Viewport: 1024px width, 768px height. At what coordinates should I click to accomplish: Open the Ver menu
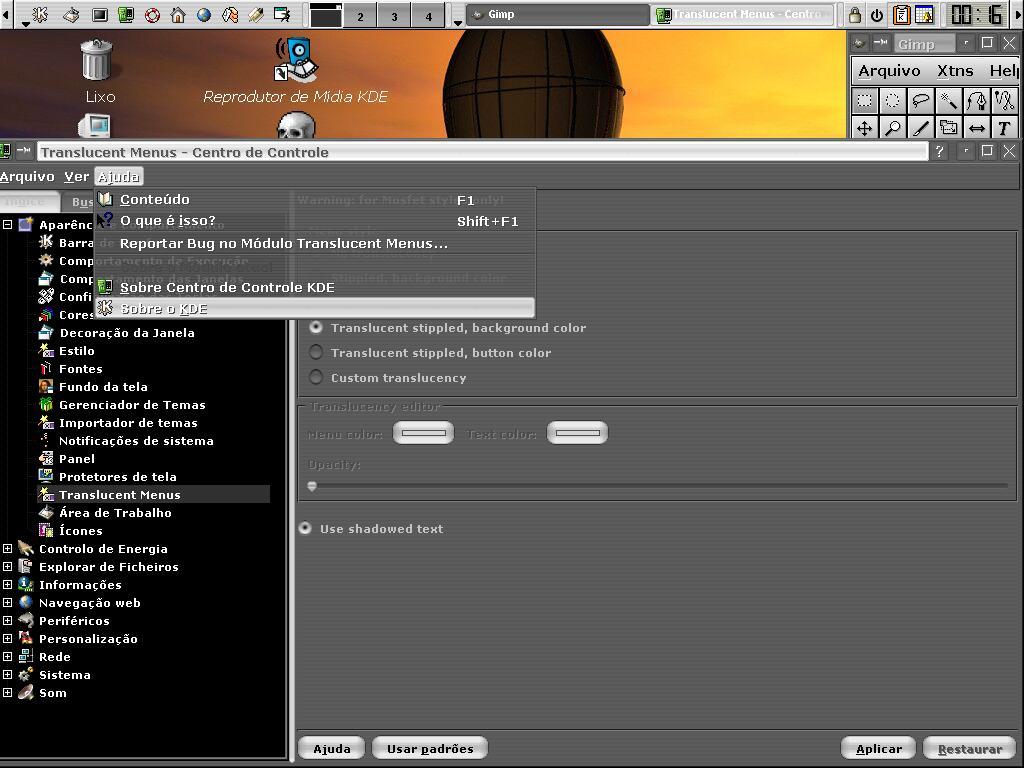point(76,176)
